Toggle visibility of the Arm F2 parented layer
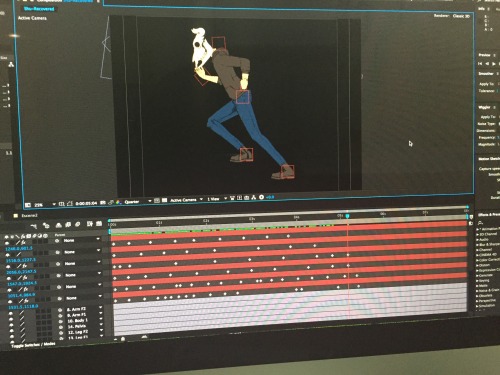The width and height of the screenshot is (500, 375). (11, 313)
